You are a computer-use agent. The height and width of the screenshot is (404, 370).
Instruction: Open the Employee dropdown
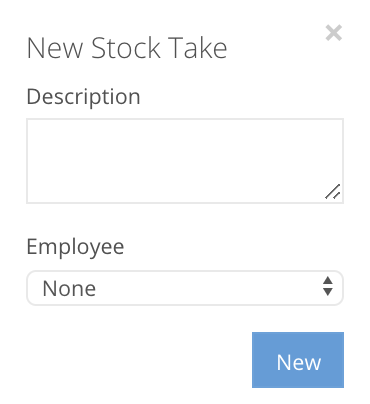pos(185,288)
